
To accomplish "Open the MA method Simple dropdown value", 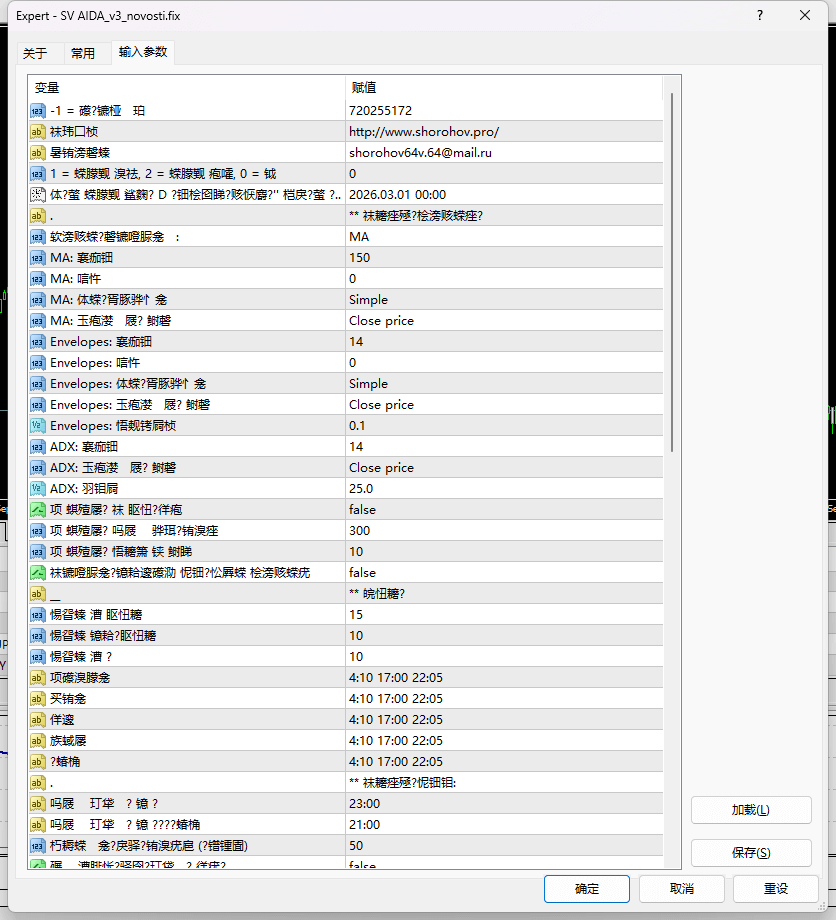I will tap(505, 300).
